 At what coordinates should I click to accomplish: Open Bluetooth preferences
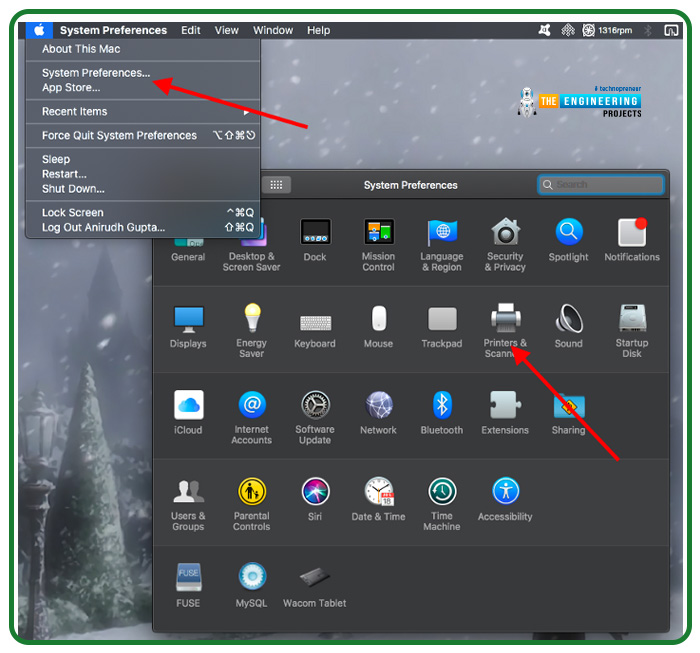pos(442,412)
